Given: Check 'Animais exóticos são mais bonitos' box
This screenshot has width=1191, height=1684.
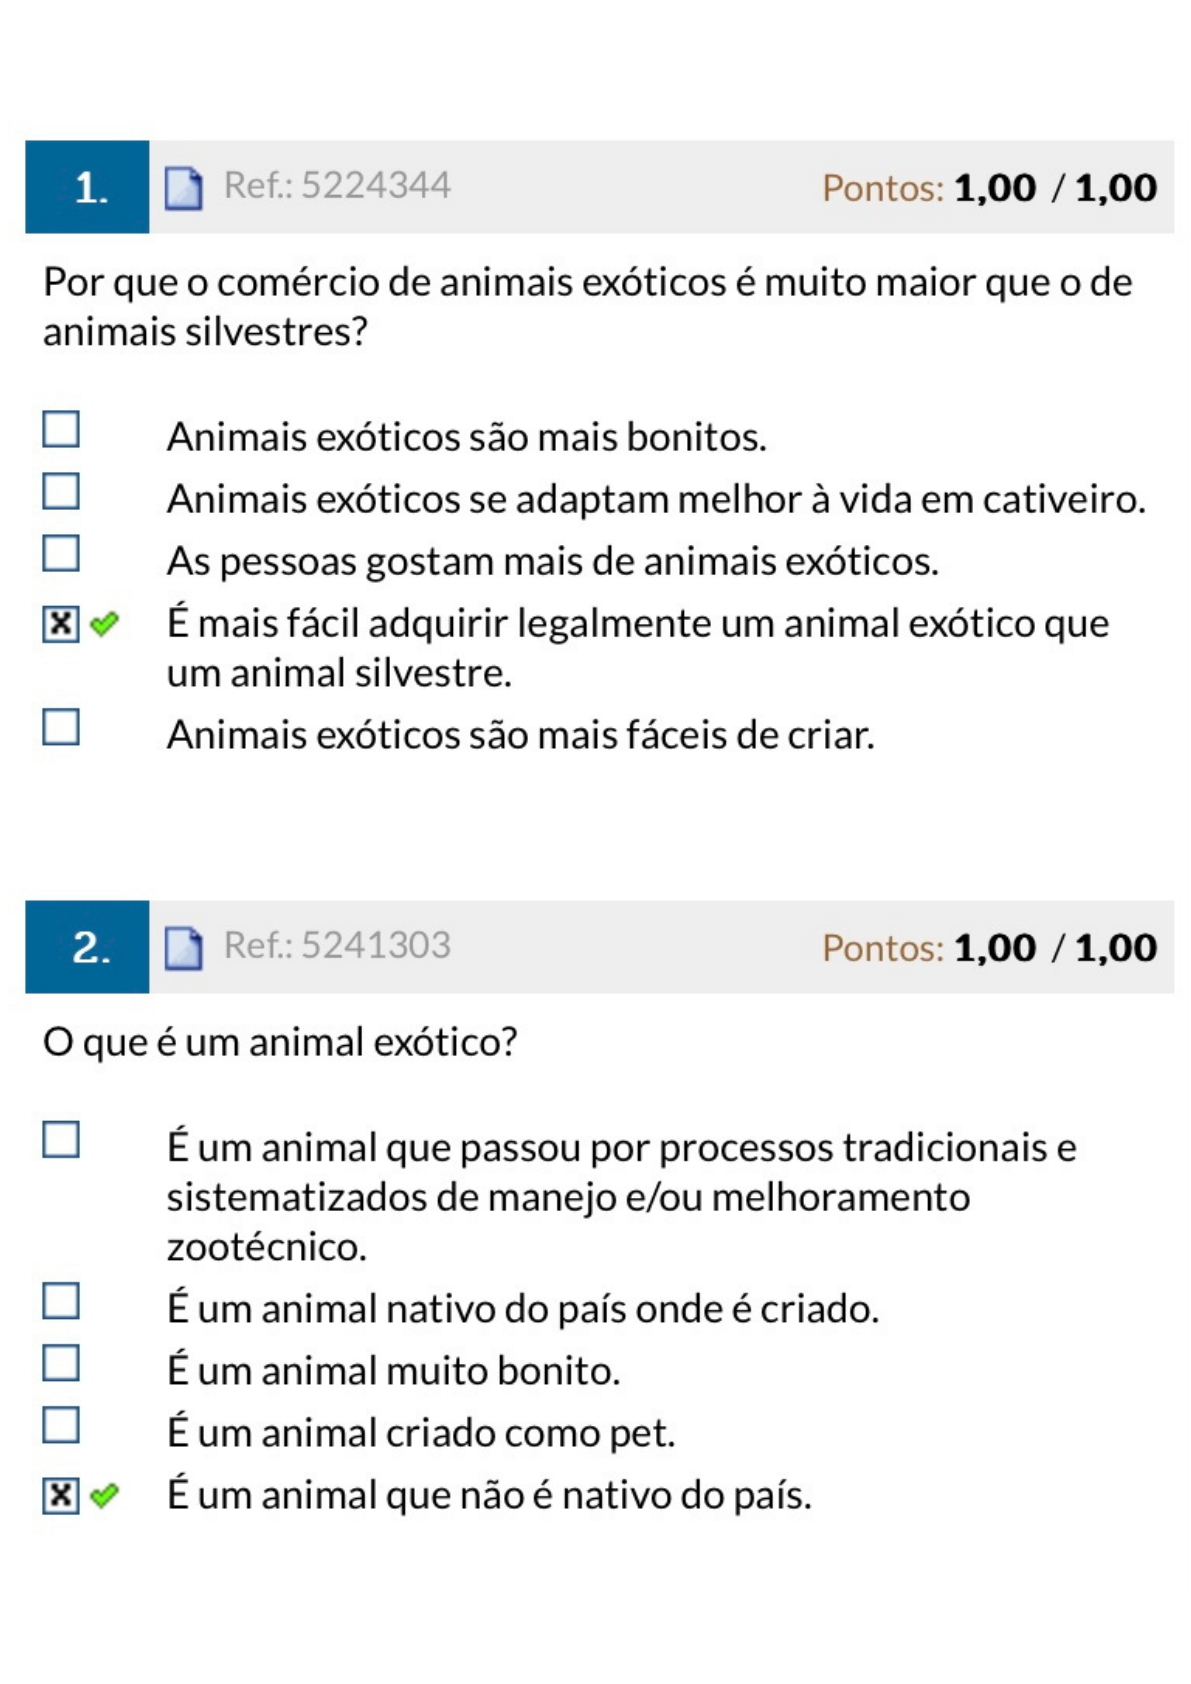Looking at the screenshot, I should click(x=61, y=429).
